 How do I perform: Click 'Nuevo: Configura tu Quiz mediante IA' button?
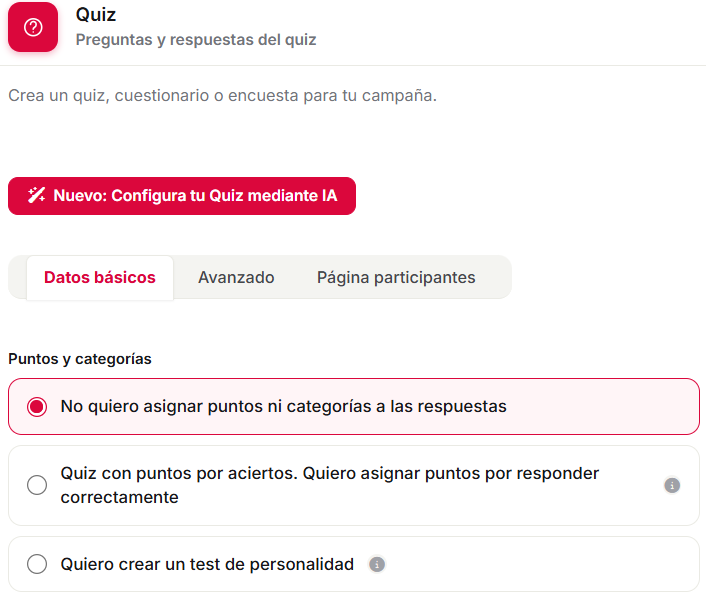[x=182, y=196]
